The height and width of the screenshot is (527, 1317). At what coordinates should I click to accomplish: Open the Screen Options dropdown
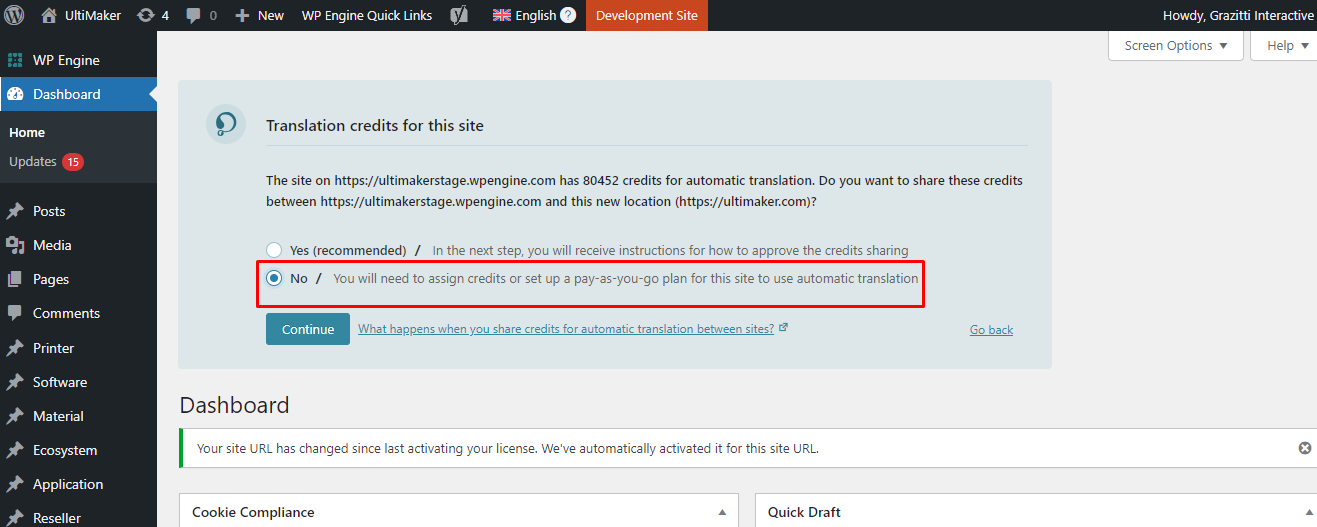click(1176, 46)
